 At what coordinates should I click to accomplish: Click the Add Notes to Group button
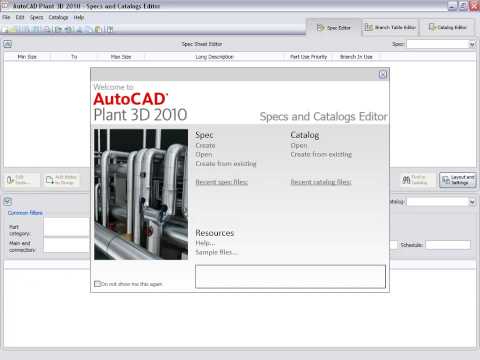(x=62, y=180)
